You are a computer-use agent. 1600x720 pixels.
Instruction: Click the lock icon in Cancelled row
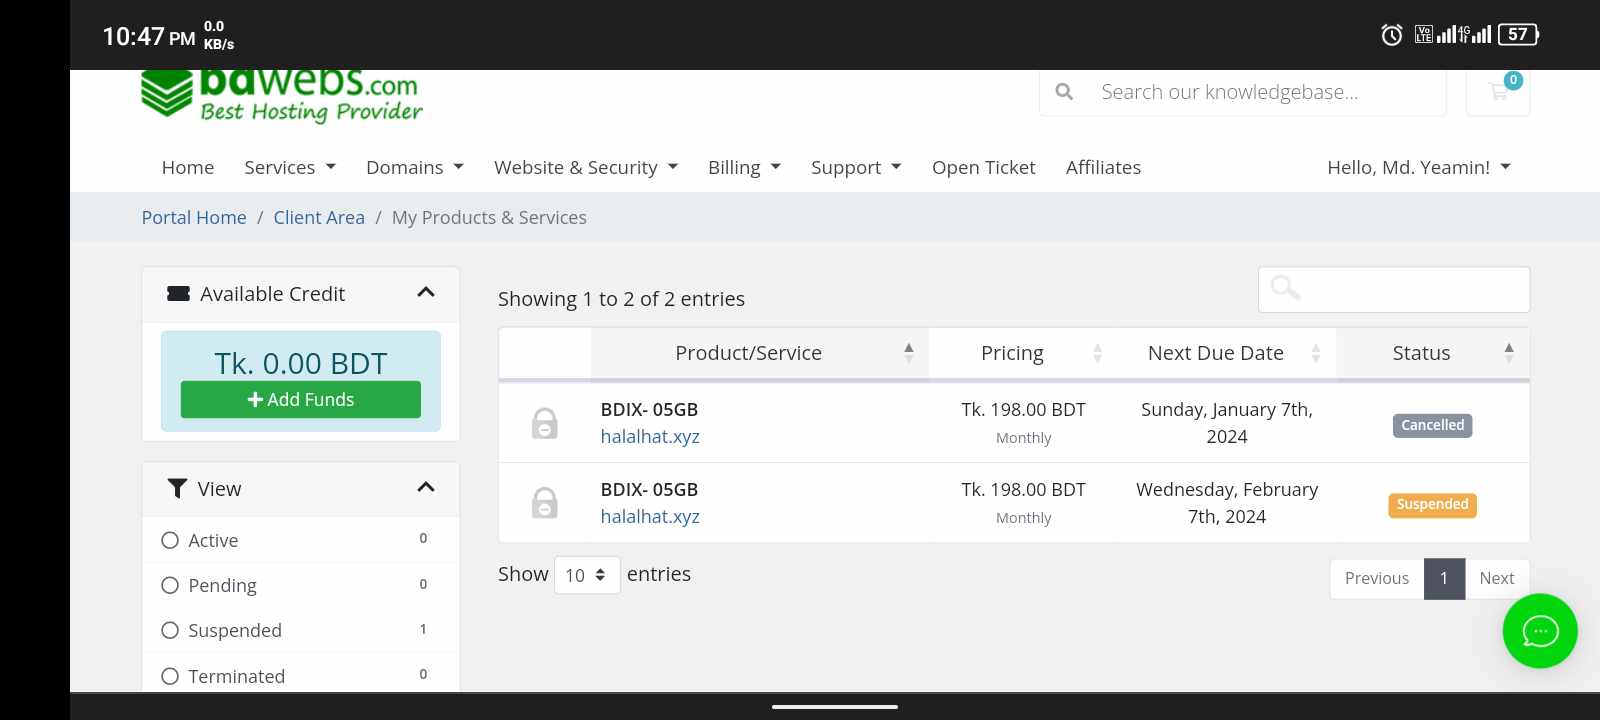(x=544, y=423)
